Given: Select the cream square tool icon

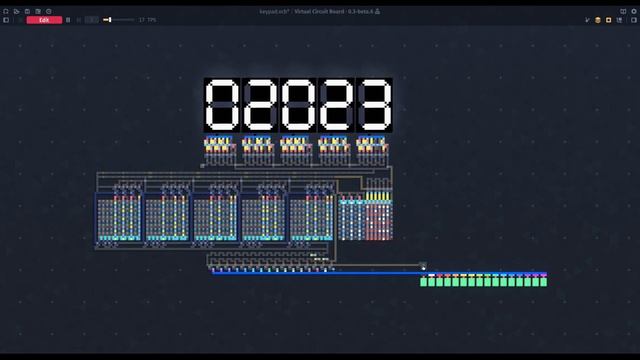Looking at the screenshot, I should pos(609,20).
